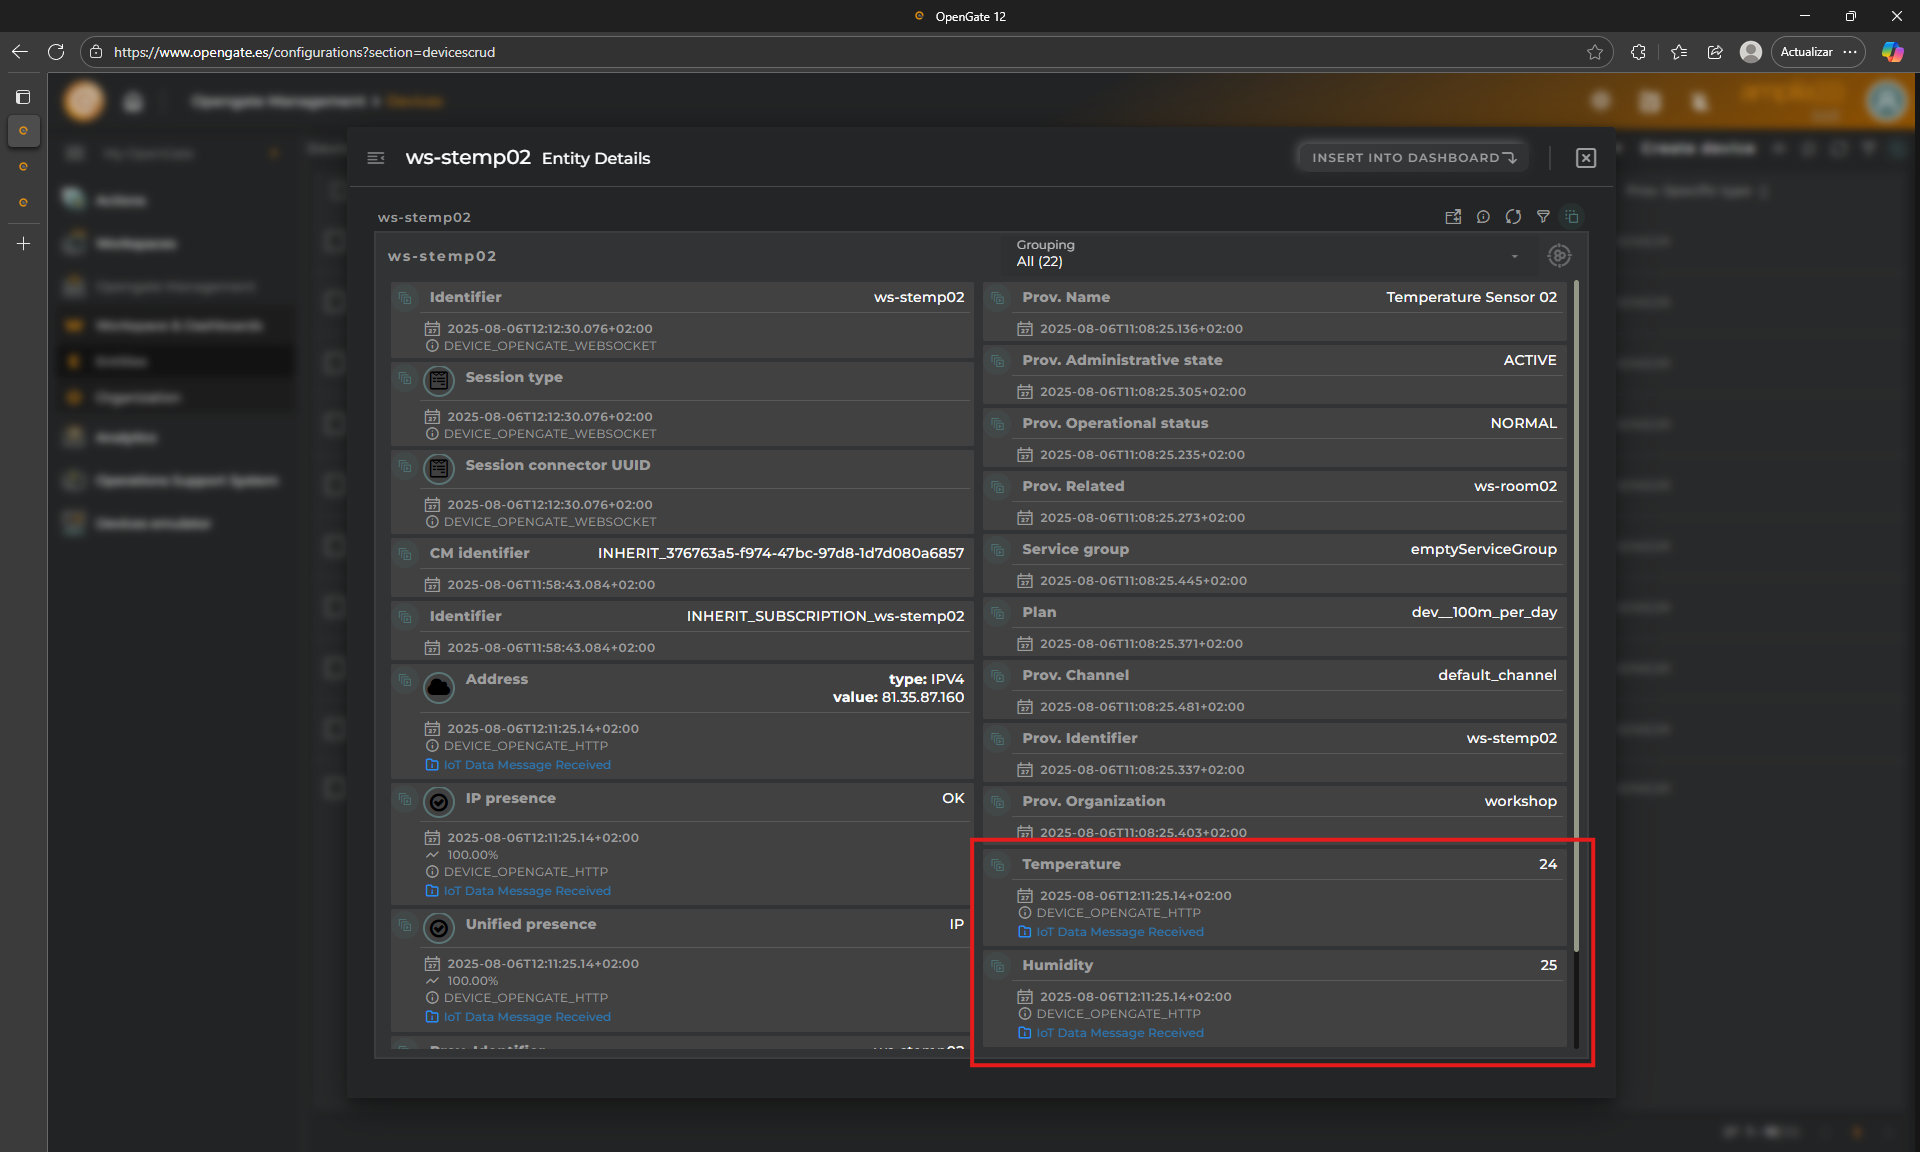Click the browser address bar URL
The image size is (1920, 1152).
click(x=304, y=52)
